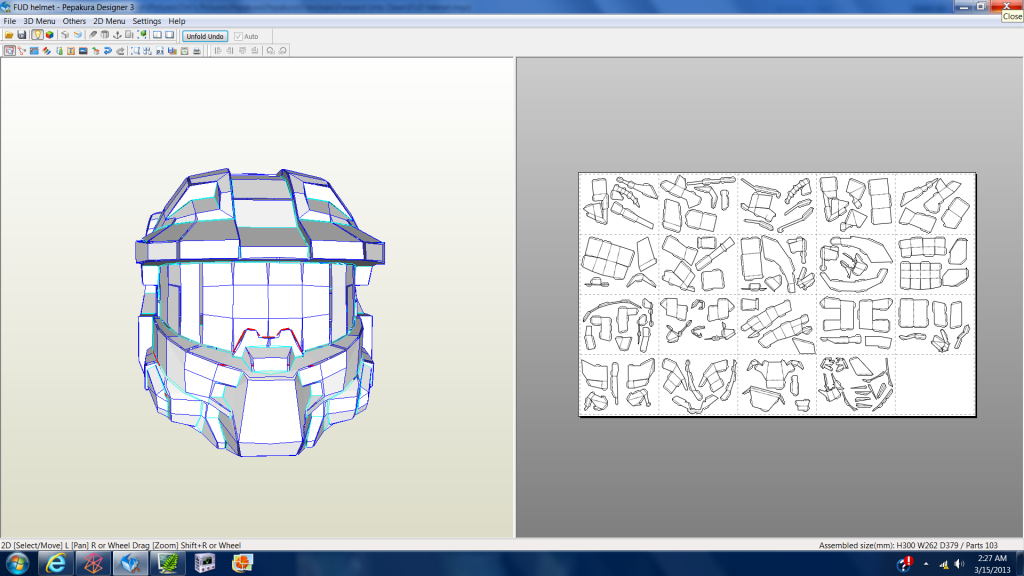Image resolution: width=1024 pixels, height=576 pixels.
Task: Click the green fern monitor taskbar icon
Action: (167, 564)
